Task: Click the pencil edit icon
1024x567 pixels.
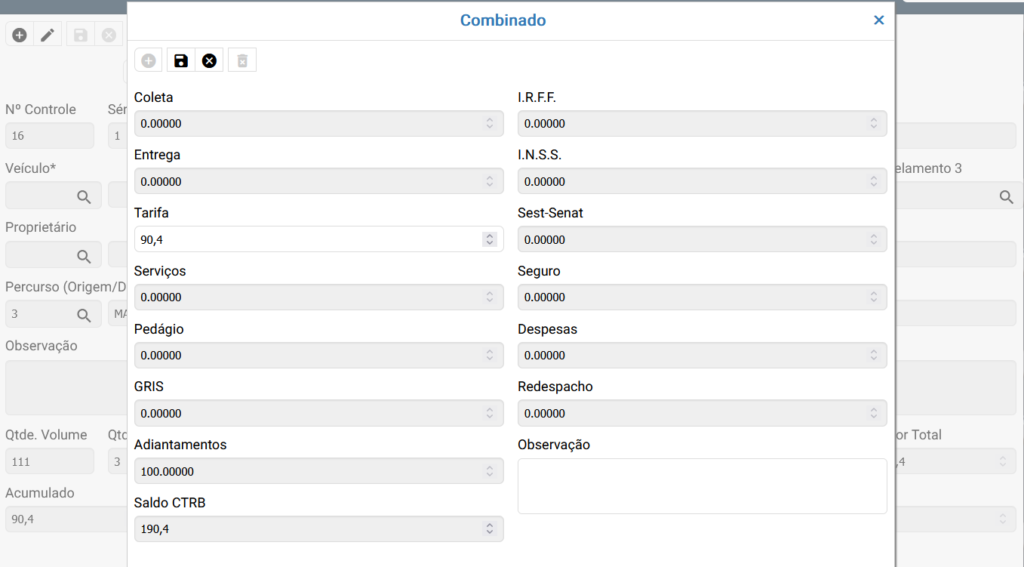Action: [x=47, y=35]
